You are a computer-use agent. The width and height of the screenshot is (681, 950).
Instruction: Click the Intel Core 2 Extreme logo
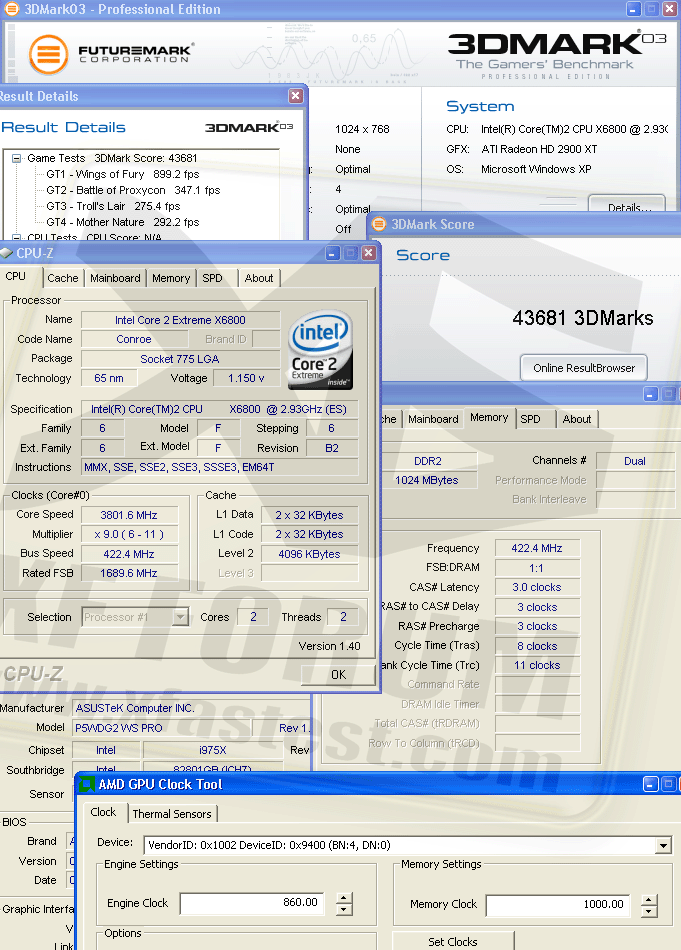tap(321, 350)
